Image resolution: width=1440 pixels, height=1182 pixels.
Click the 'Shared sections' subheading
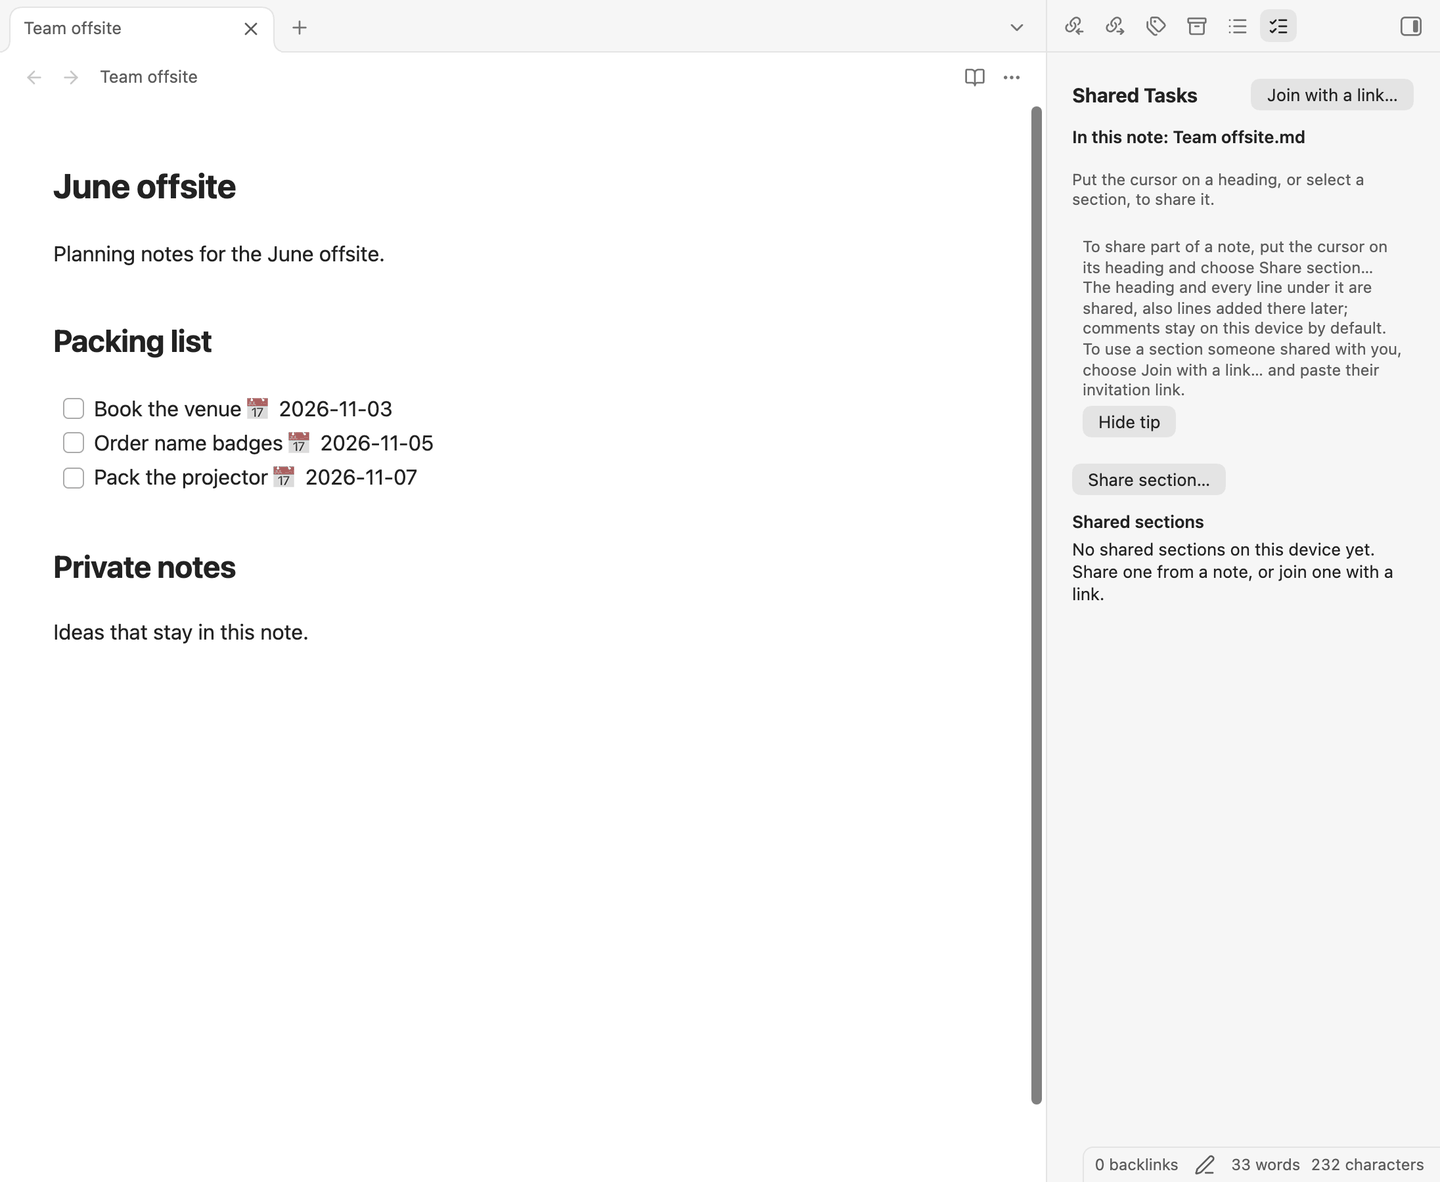pos(1138,522)
